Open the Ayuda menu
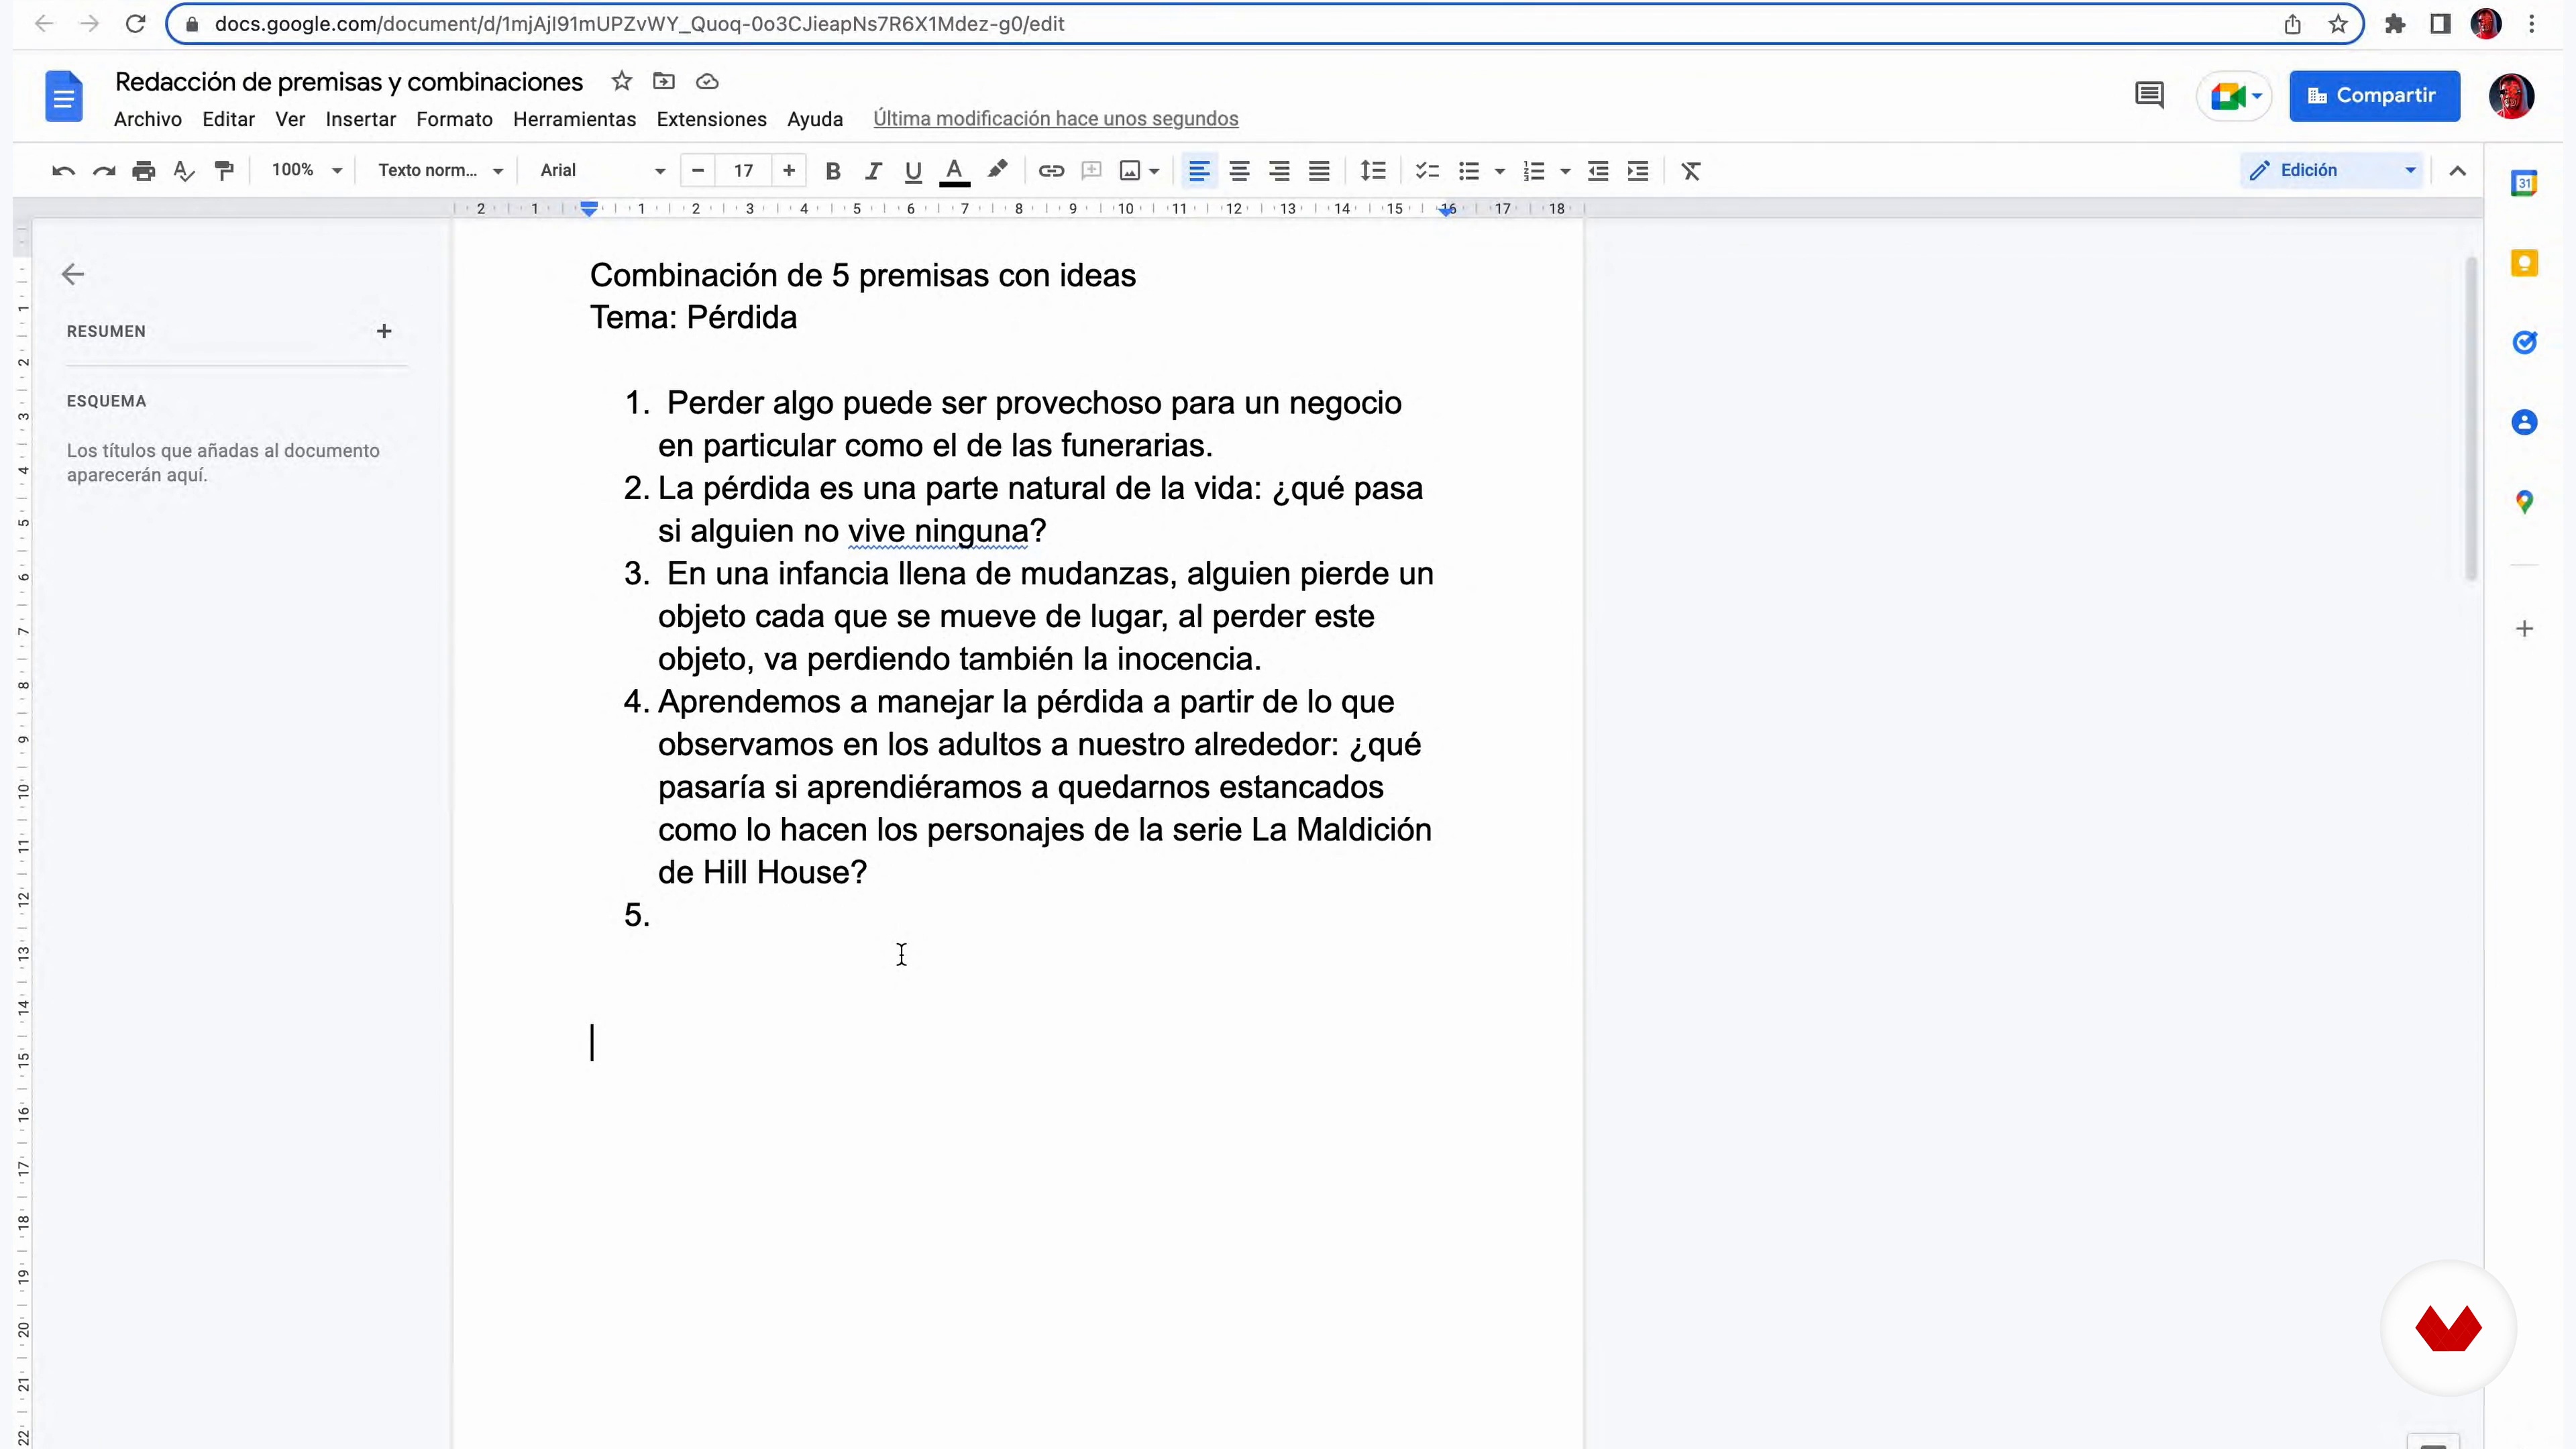The width and height of the screenshot is (2576, 1449). pyautogui.click(x=814, y=119)
